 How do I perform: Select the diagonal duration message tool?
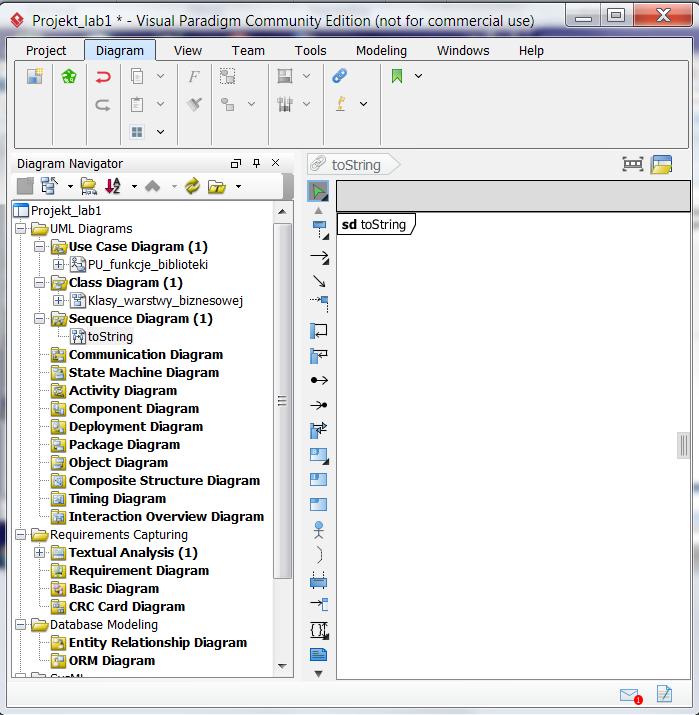pyautogui.click(x=319, y=281)
